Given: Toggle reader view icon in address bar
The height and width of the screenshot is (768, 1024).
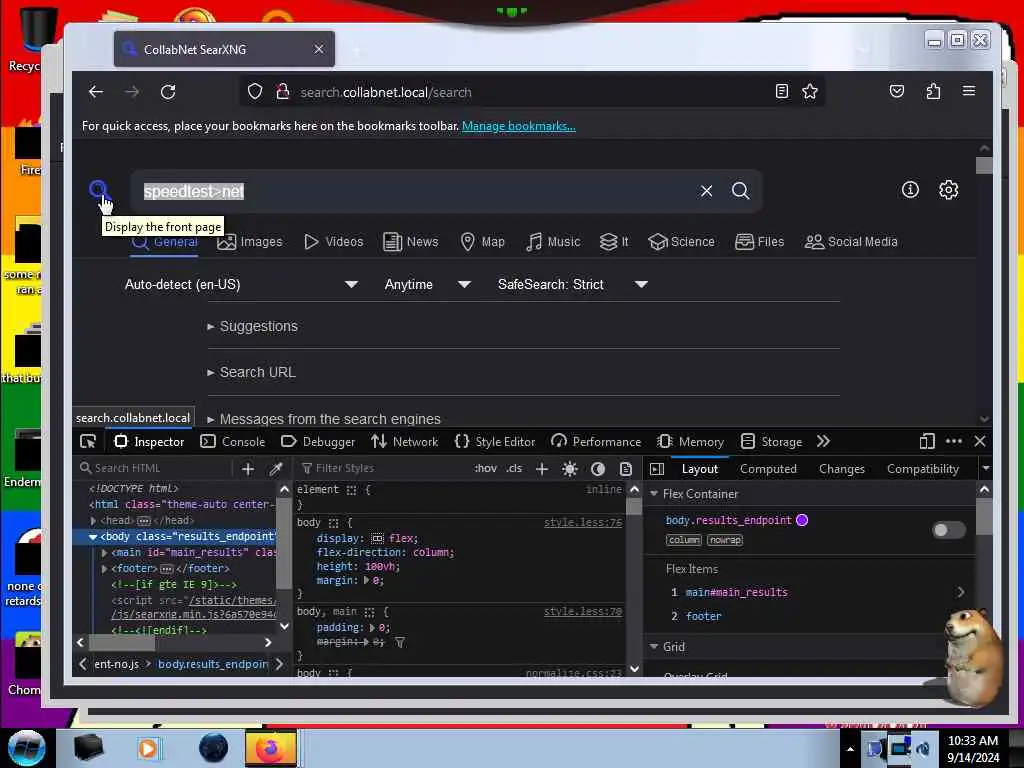Looking at the screenshot, I should click(782, 91).
